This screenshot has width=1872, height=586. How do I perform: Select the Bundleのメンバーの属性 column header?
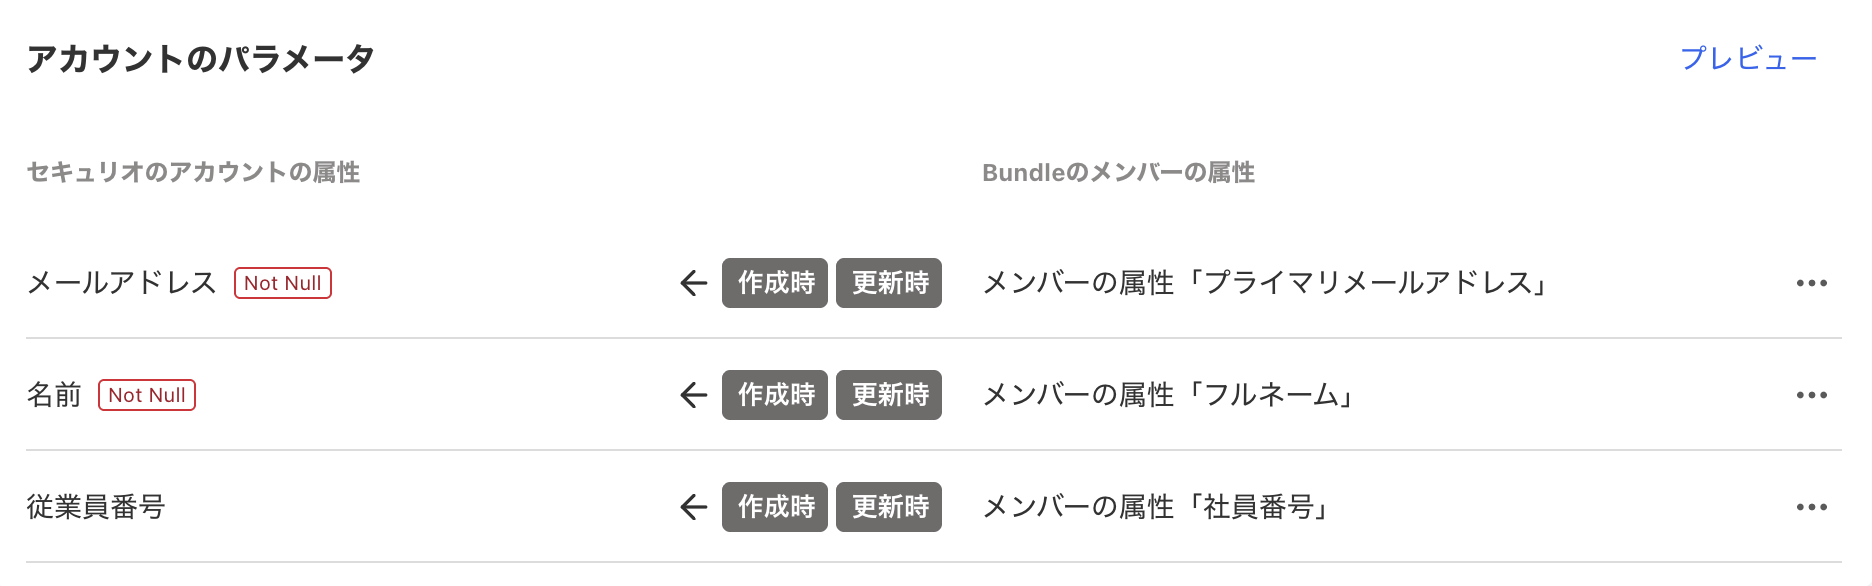click(x=1120, y=172)
